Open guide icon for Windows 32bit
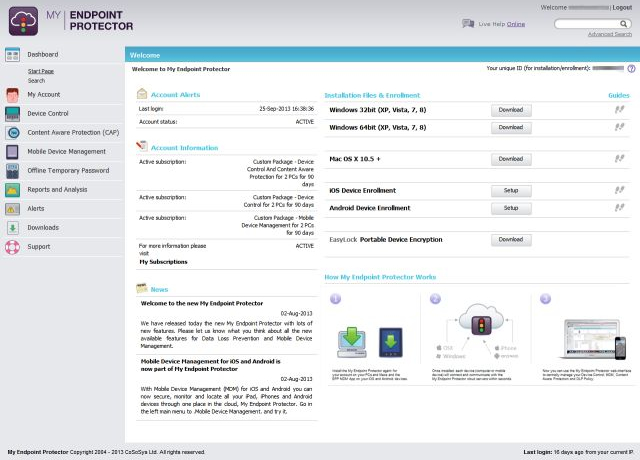 click(619, 109)
